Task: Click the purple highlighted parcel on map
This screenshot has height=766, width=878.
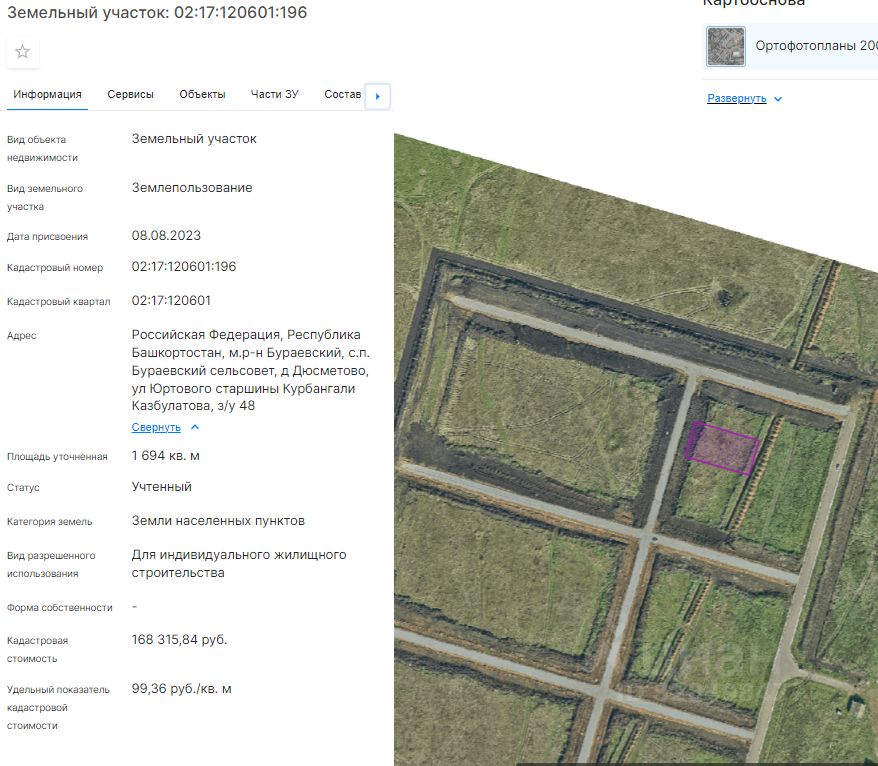Action: (722, 449)
